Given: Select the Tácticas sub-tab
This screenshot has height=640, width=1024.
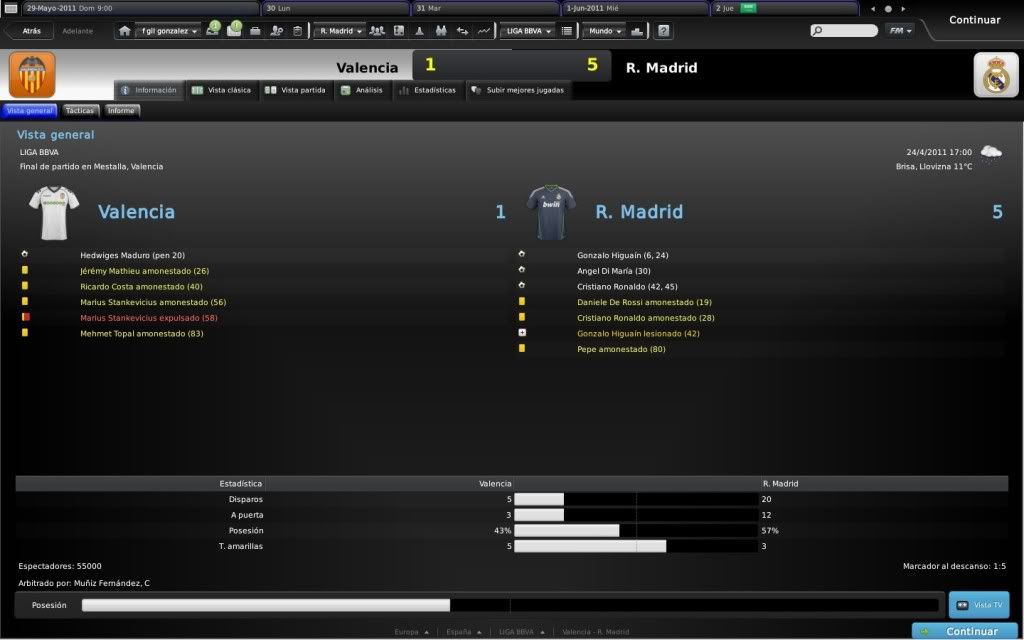Looking at the screenshot, I should pos(79,111).
